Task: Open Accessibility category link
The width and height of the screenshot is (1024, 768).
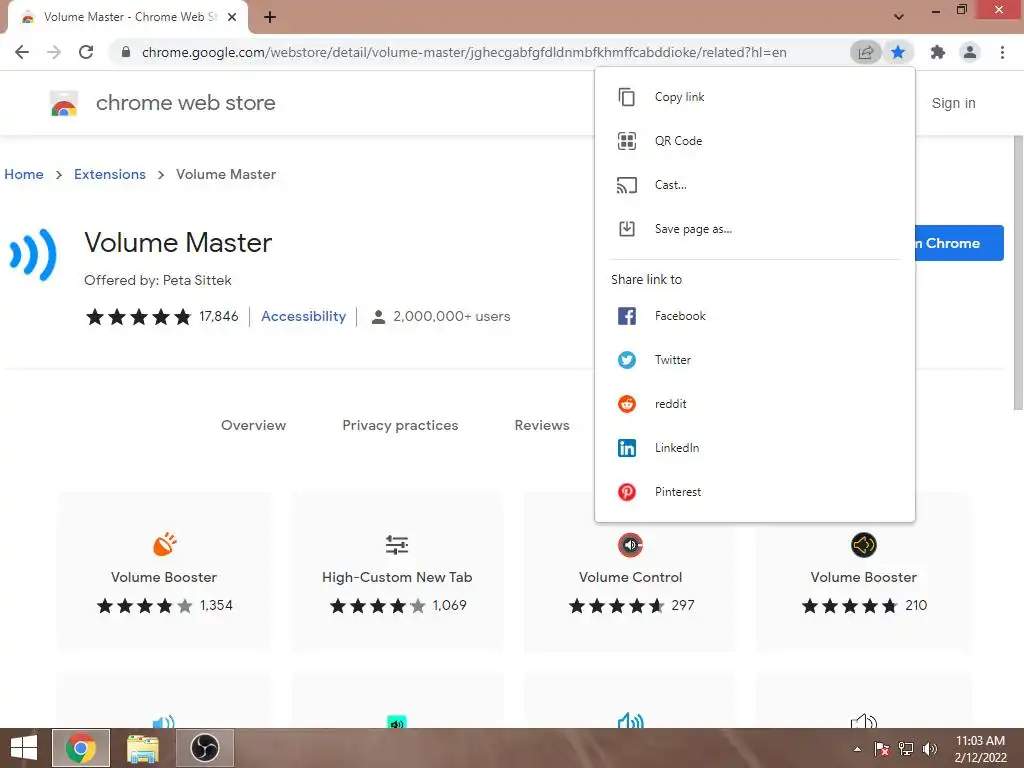Action: [x=304, y=316]
